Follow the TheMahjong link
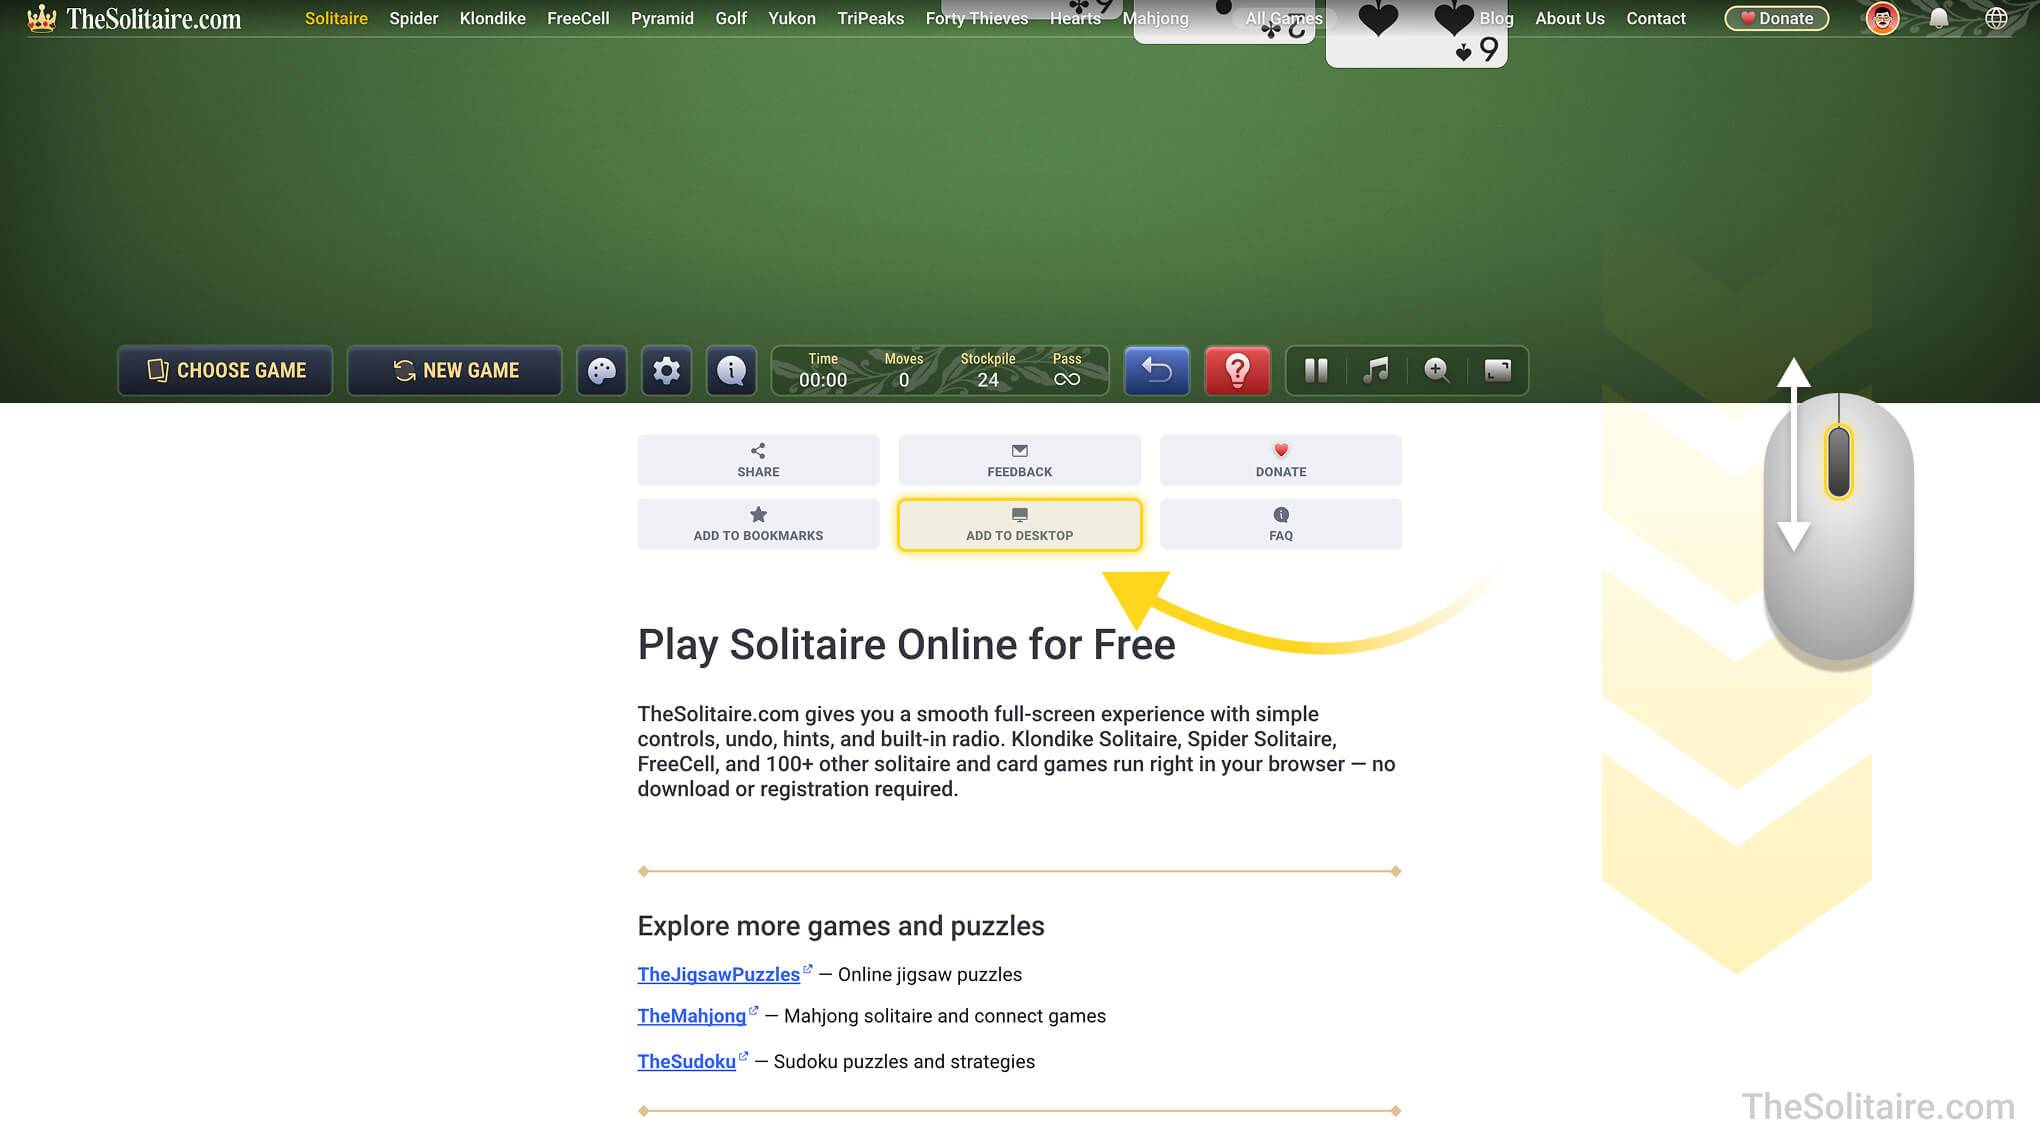The width and height of the screenshot is (2040, 1146). (x=692, y=1016)
